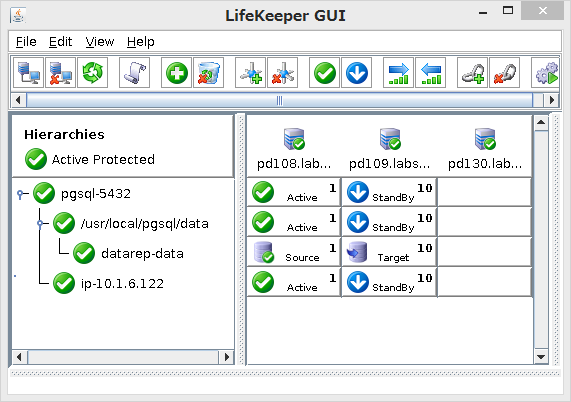Viewport: 571px width, 402px height.
Task: Click the Delete Comm Path icon
Action: (x=283, y=73)
